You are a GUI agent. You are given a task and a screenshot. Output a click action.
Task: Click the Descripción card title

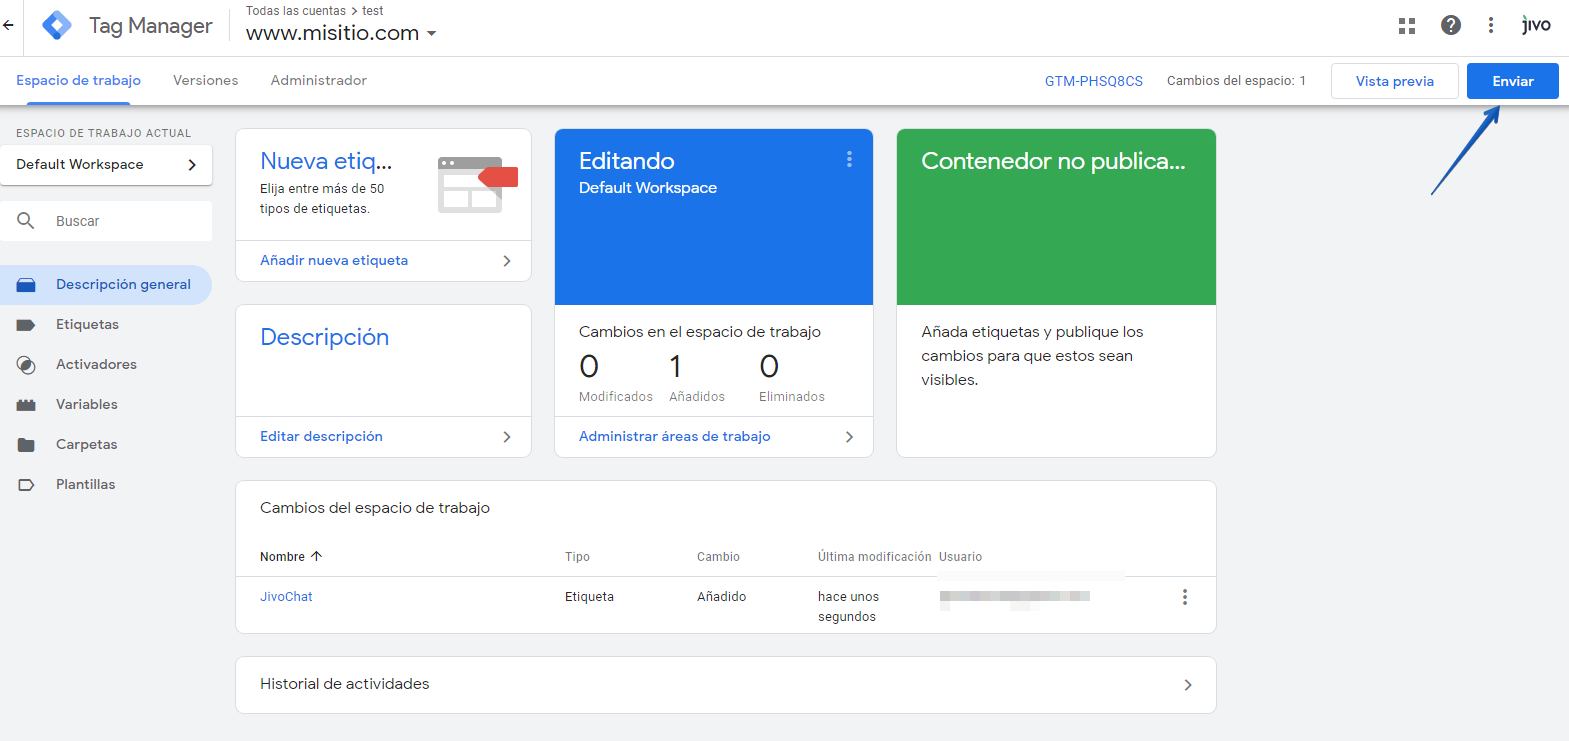point(324,337)
